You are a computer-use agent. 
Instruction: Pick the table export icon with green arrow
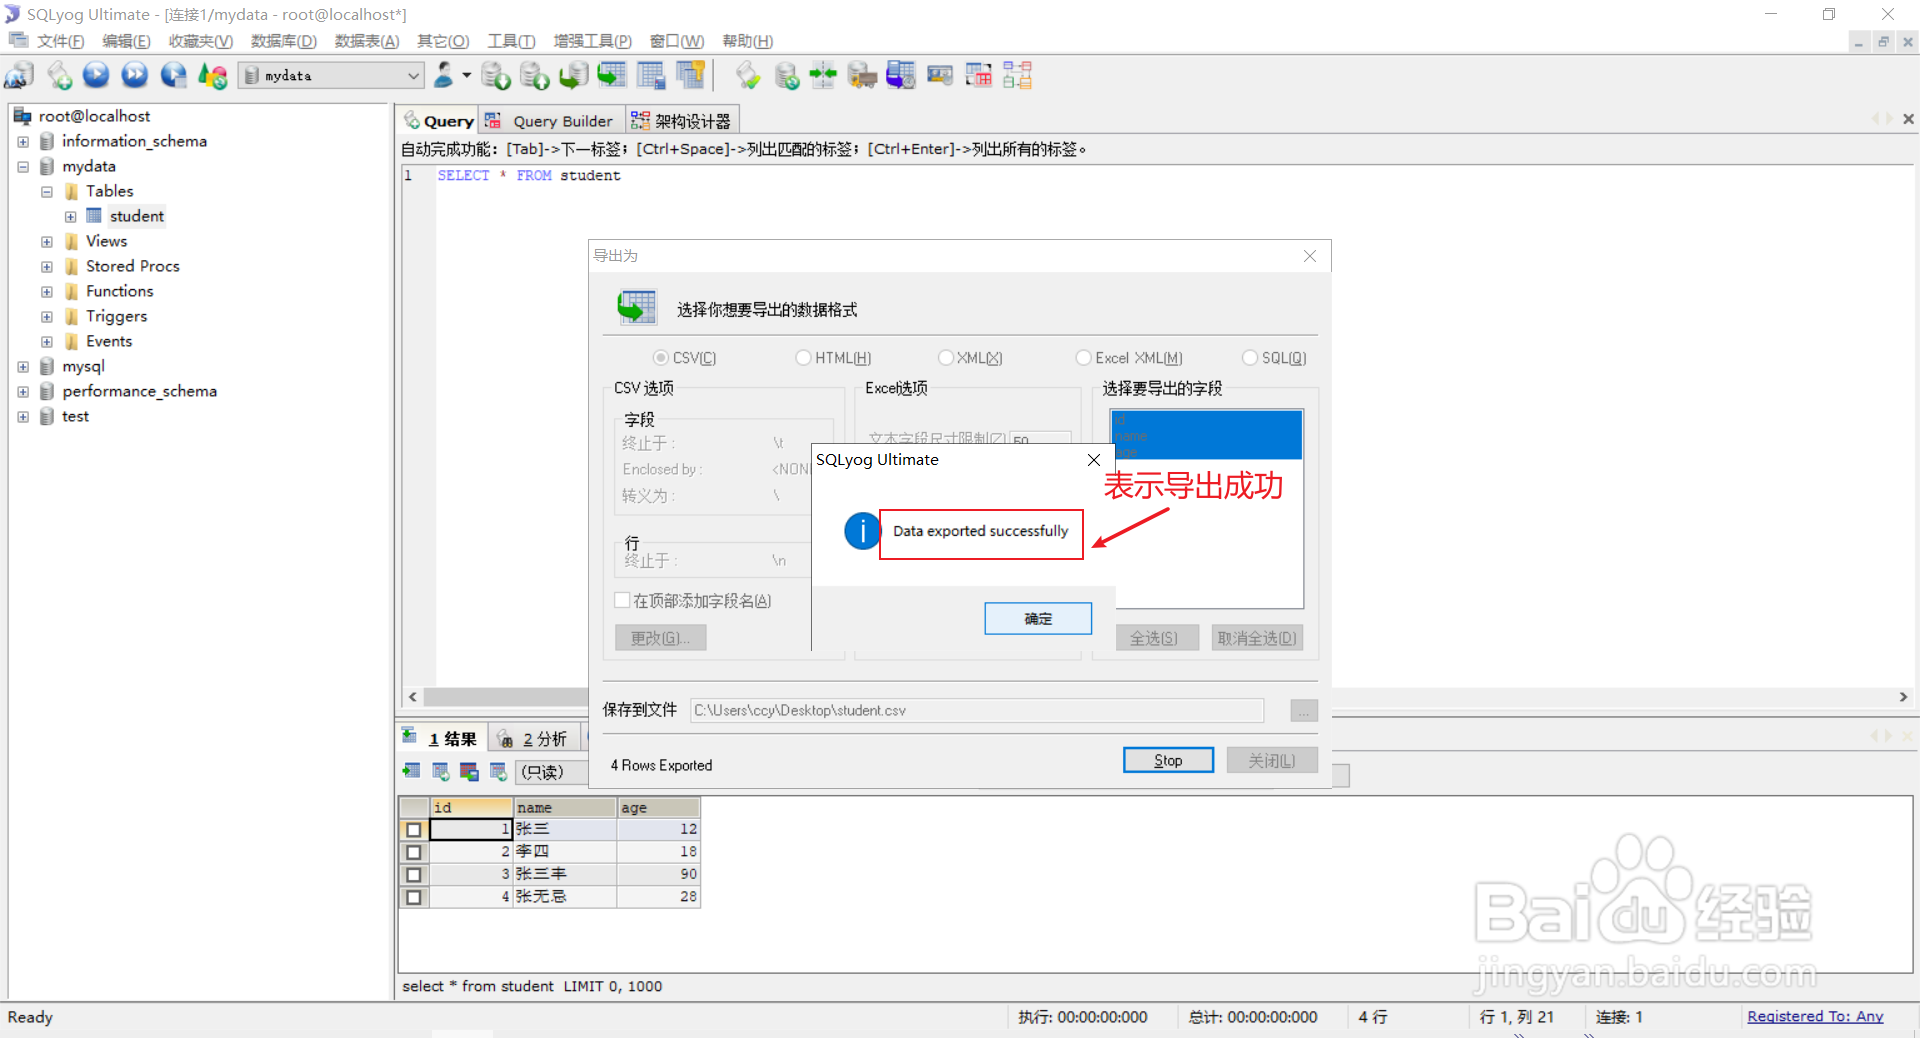(612, 75)
